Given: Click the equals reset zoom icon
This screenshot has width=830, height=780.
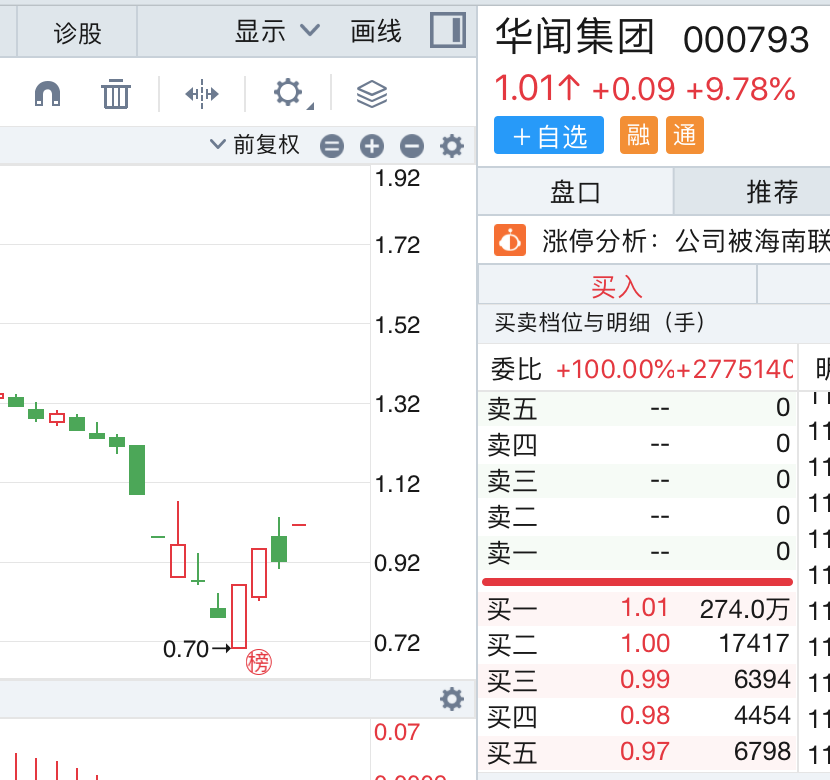Looking at the screenshot, I should 332,146.
